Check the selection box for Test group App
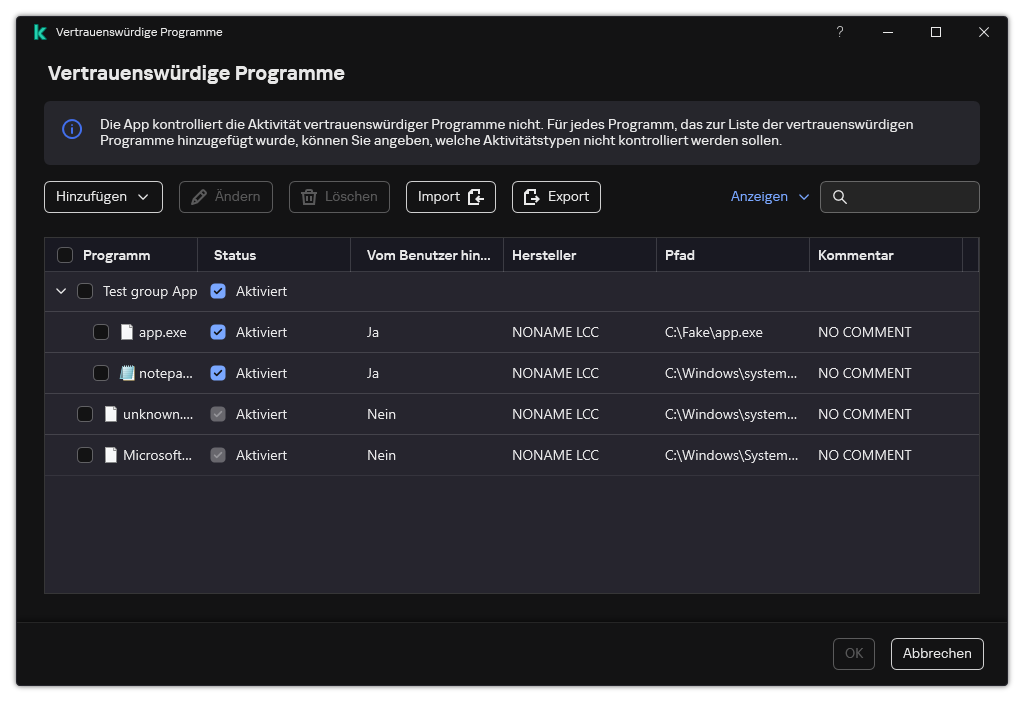 click(85, 291)
